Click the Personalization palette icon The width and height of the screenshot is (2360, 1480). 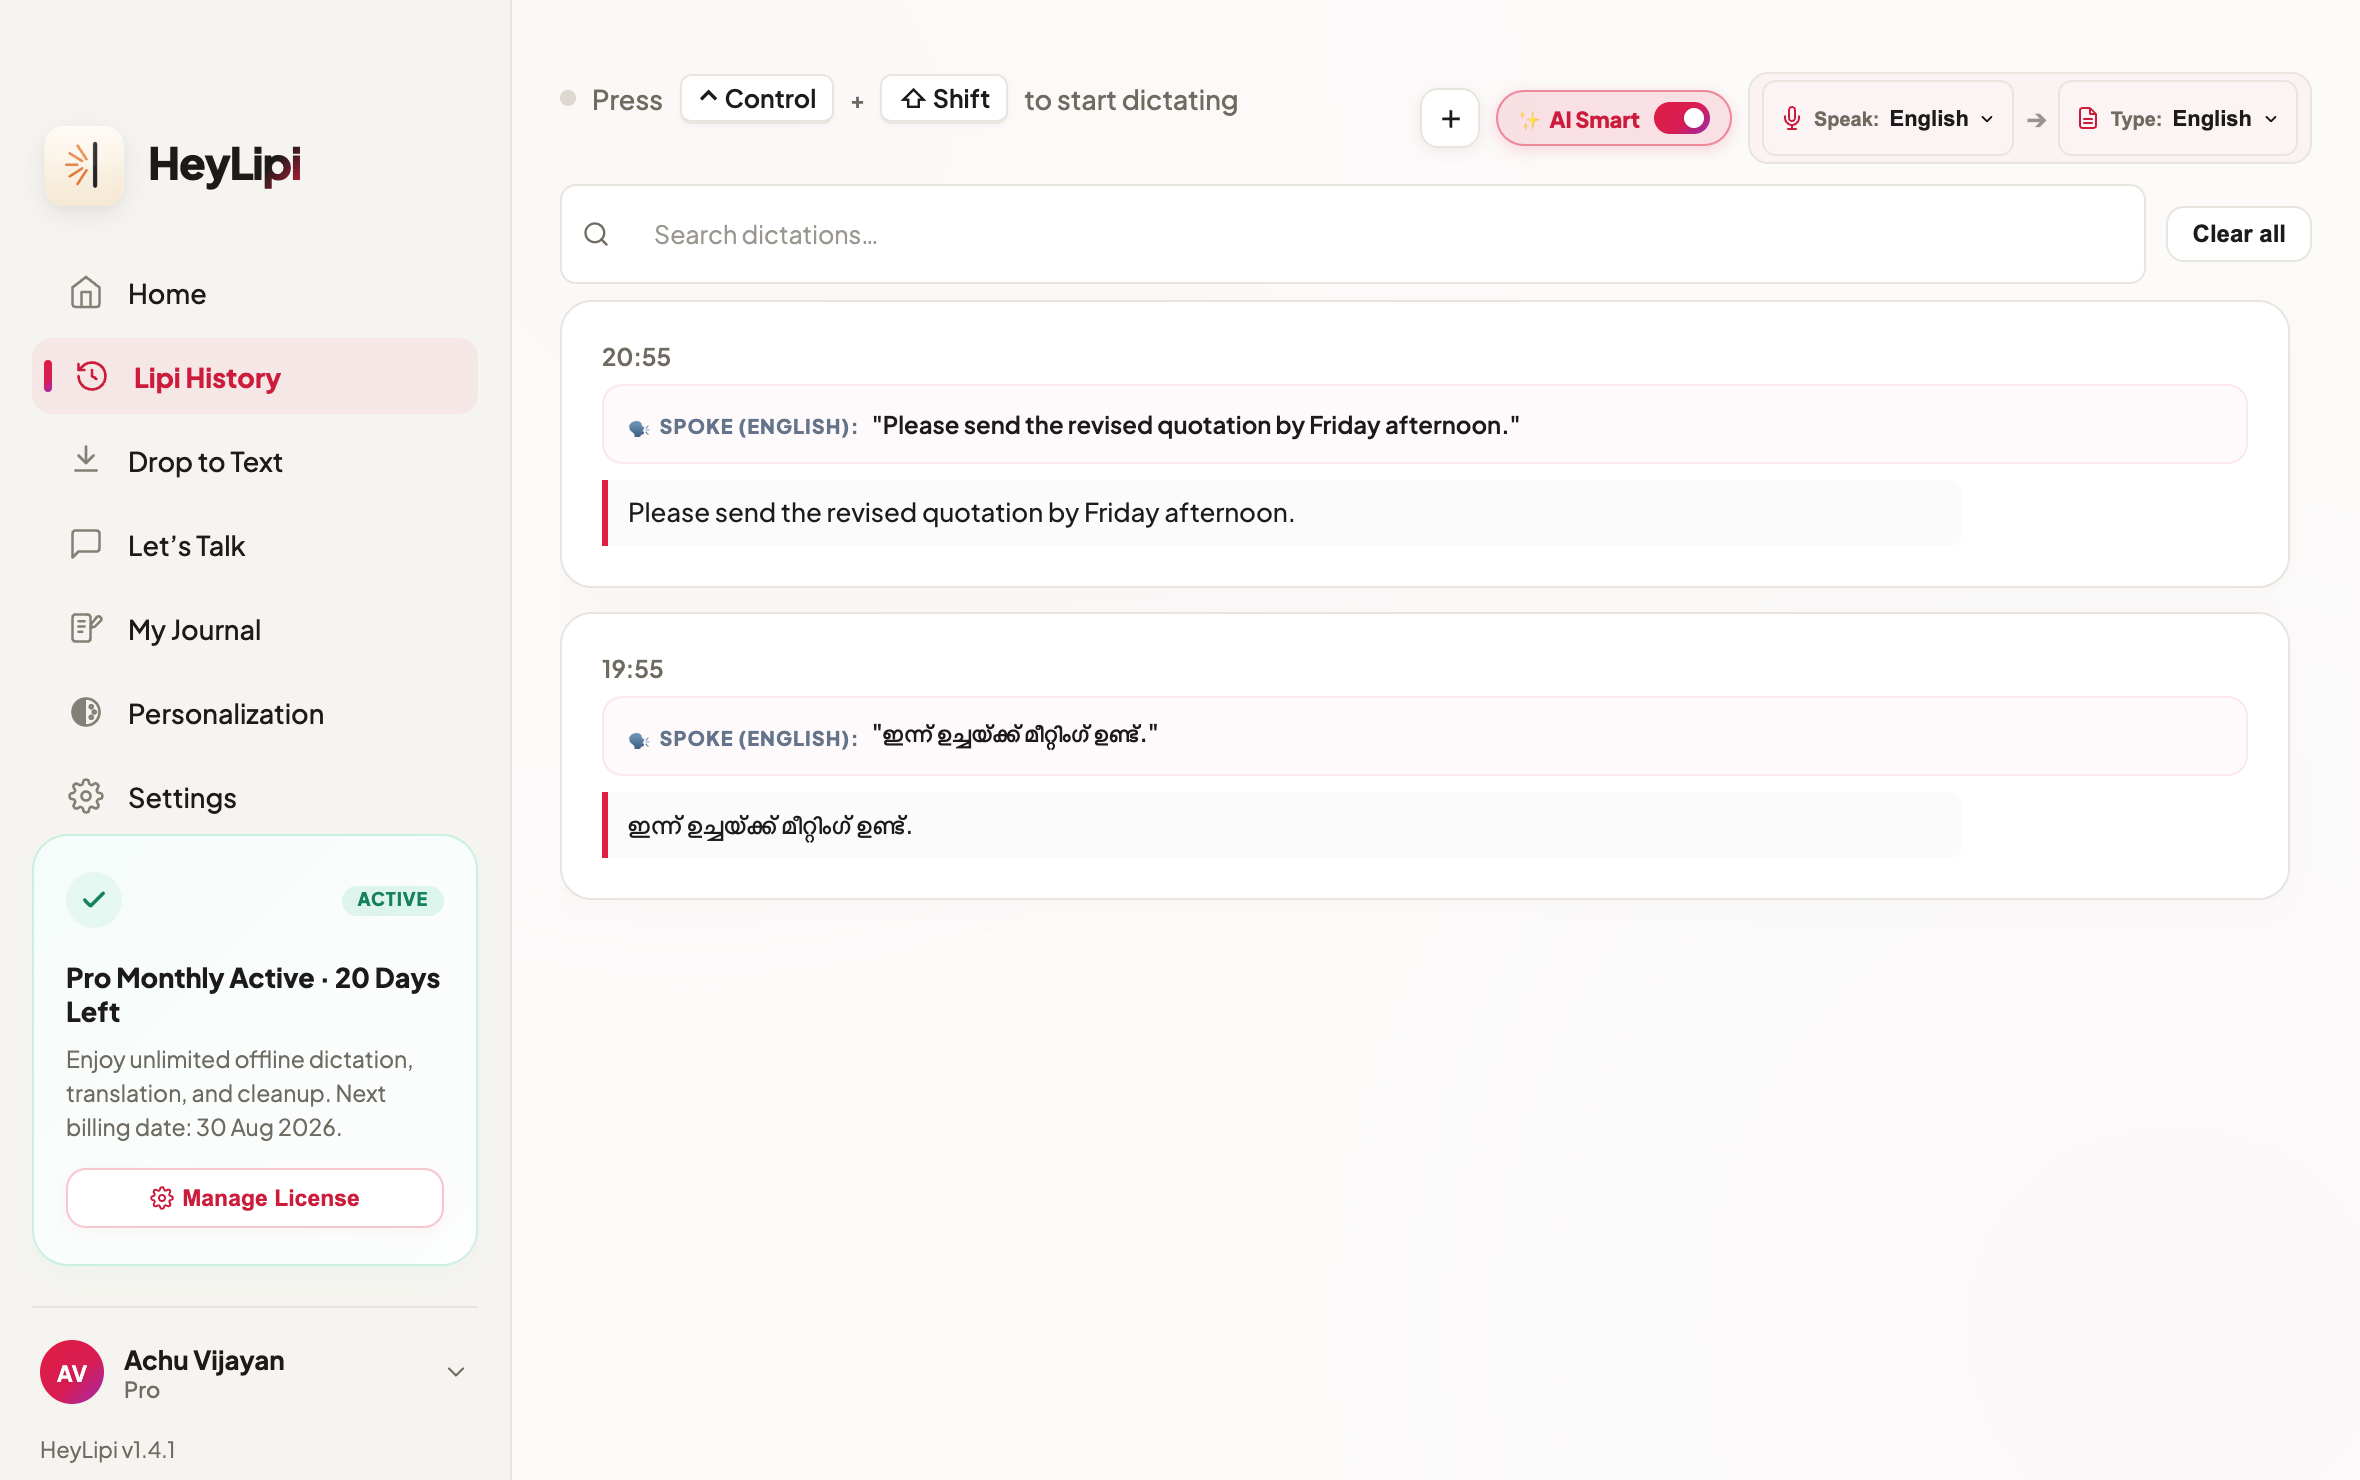[86, 713]
